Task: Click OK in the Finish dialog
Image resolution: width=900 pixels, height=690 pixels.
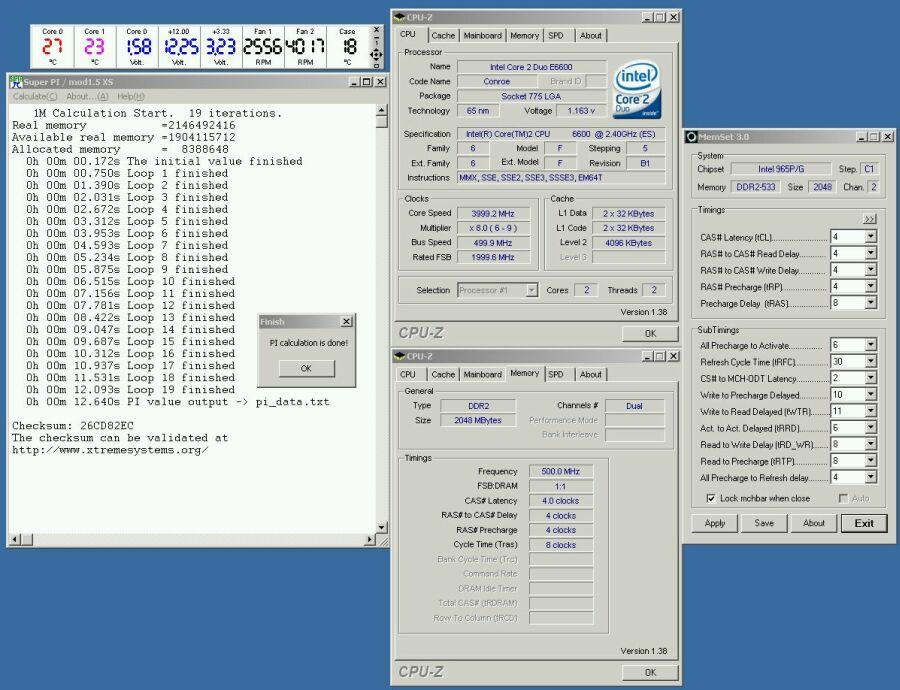Action: pos(306,368)
